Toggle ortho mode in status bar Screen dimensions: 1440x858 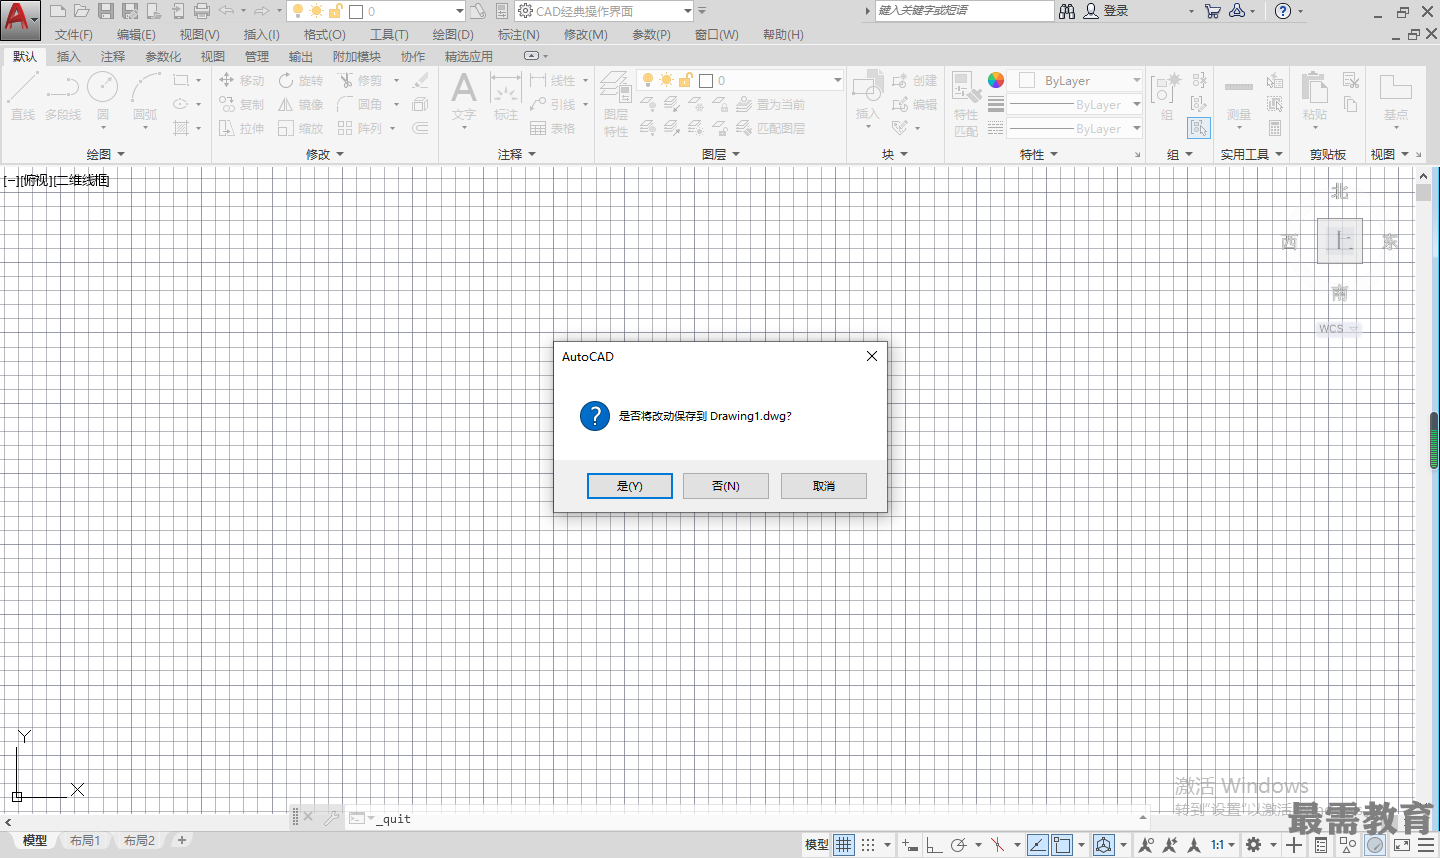pyautogui.click(x=934, y=845)
